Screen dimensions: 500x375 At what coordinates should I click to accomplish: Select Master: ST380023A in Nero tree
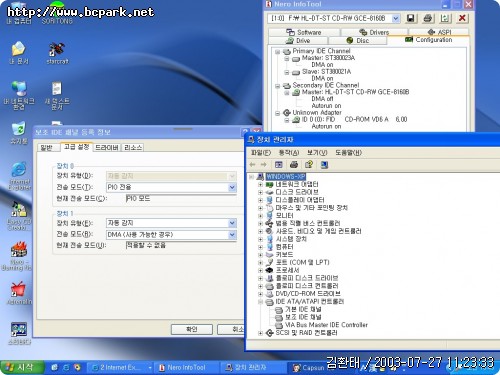pos(328,58)
